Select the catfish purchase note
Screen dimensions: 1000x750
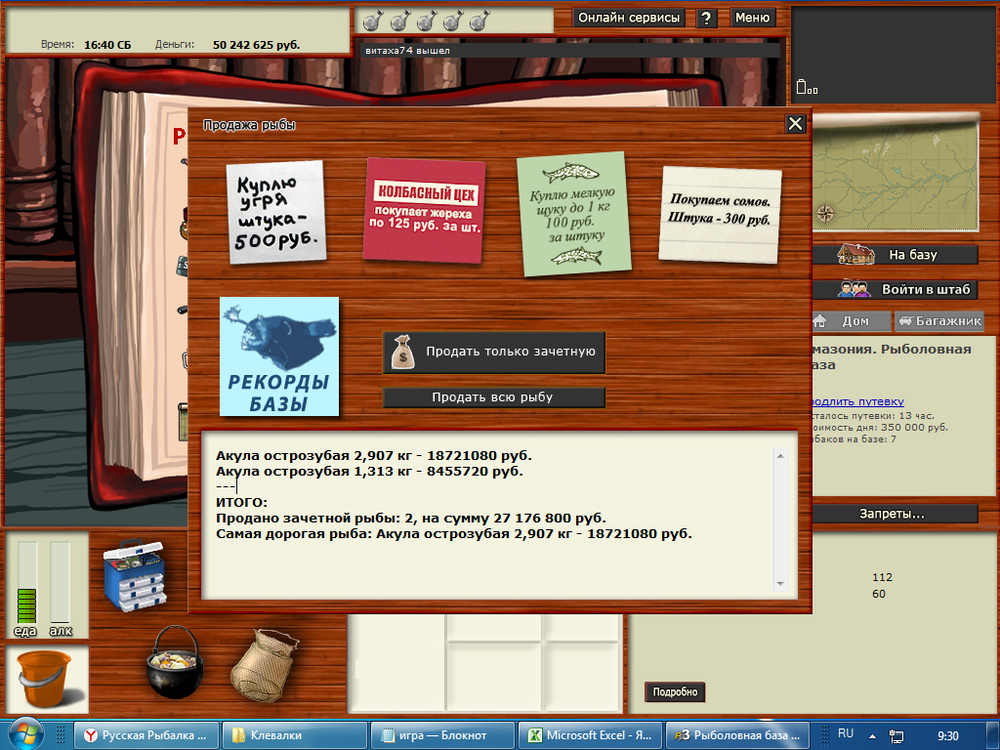pos(719,212)
